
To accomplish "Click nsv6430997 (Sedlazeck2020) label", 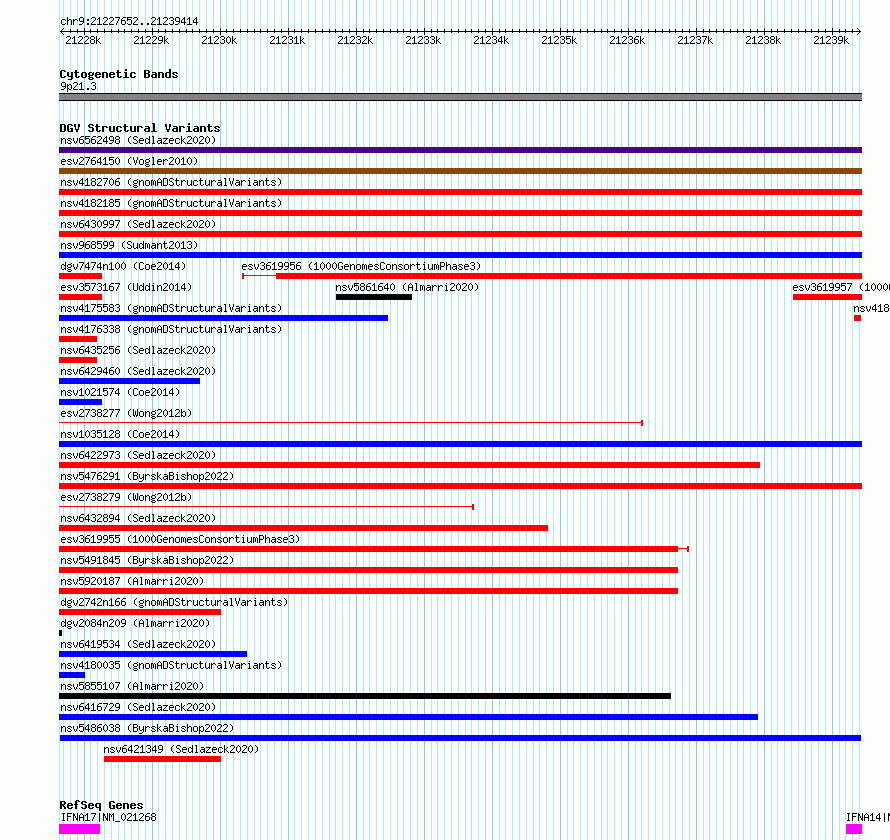I will 138,224.
